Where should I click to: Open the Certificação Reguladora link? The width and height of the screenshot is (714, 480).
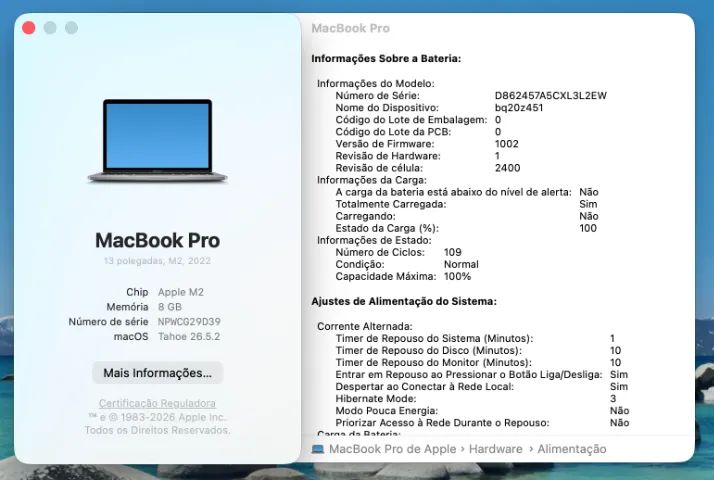click(x=157, y=403)
